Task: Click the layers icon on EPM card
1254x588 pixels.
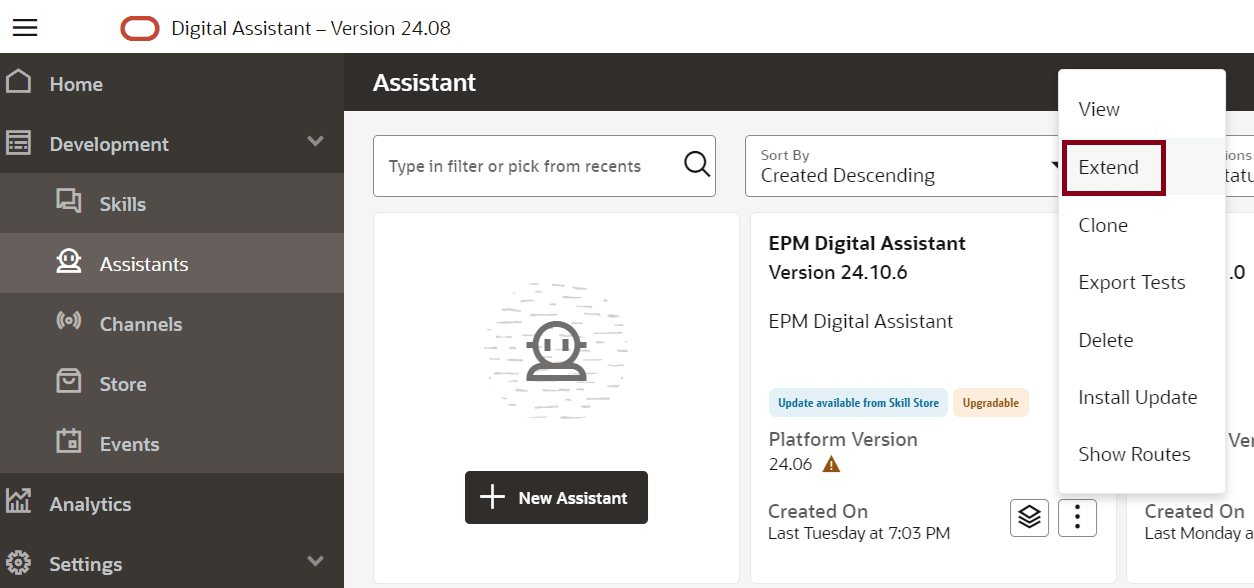Action: click(x=1029, y=517)
